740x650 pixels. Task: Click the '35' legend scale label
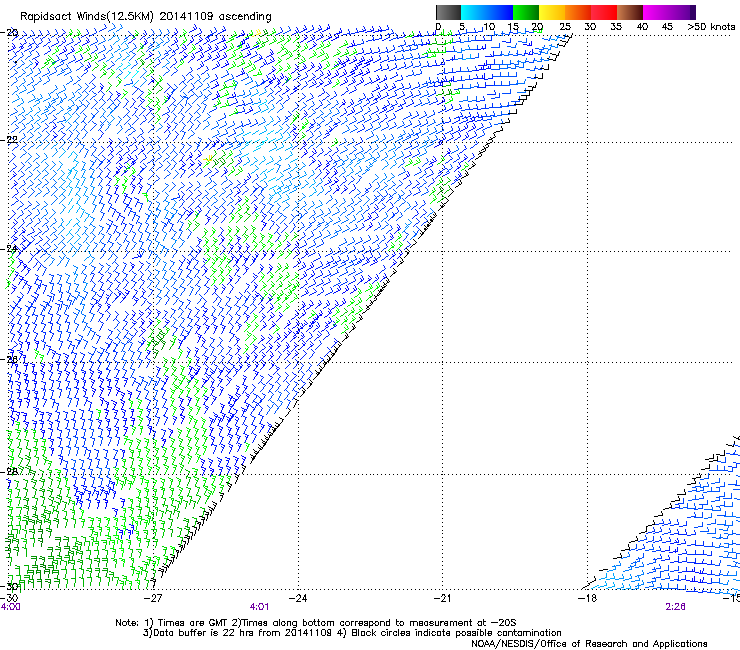click(616, 27)
